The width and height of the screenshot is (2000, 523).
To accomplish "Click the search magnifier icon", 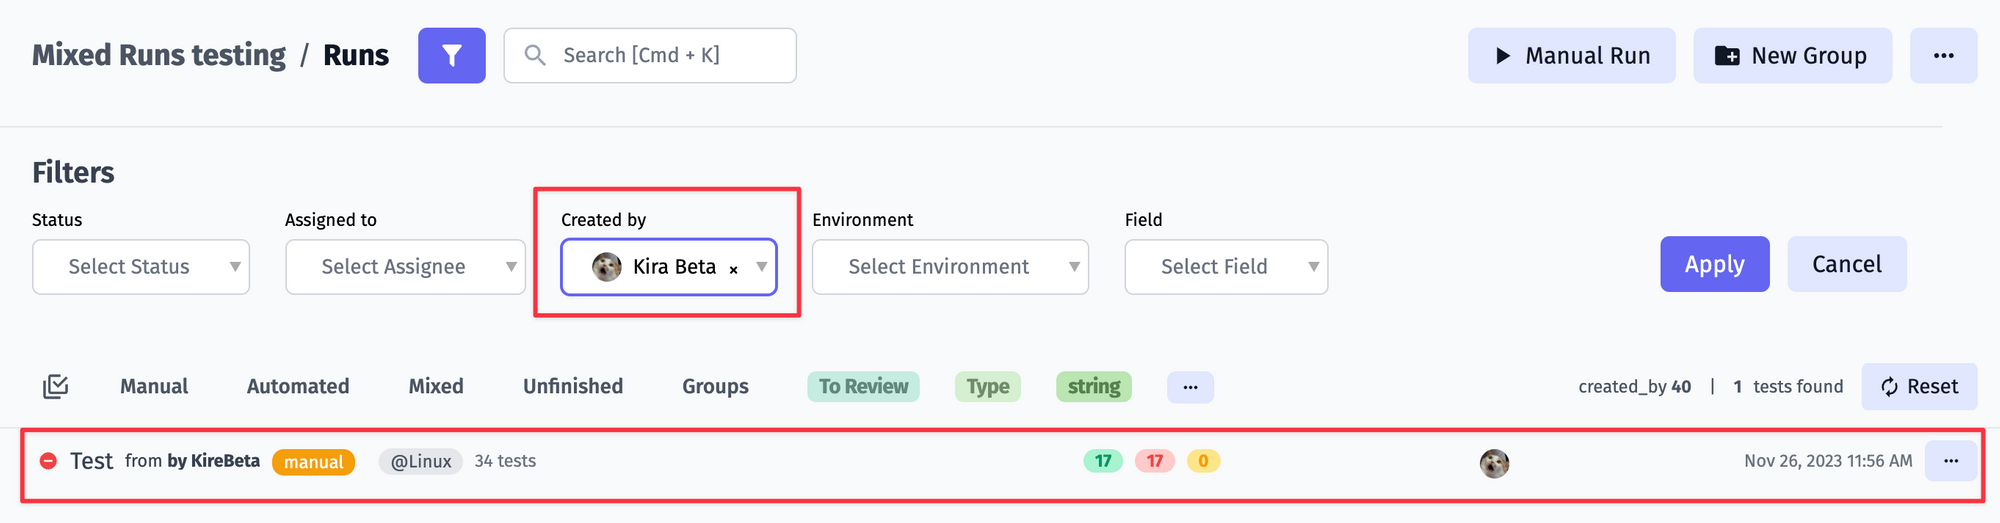I will (x=535, y=55).
